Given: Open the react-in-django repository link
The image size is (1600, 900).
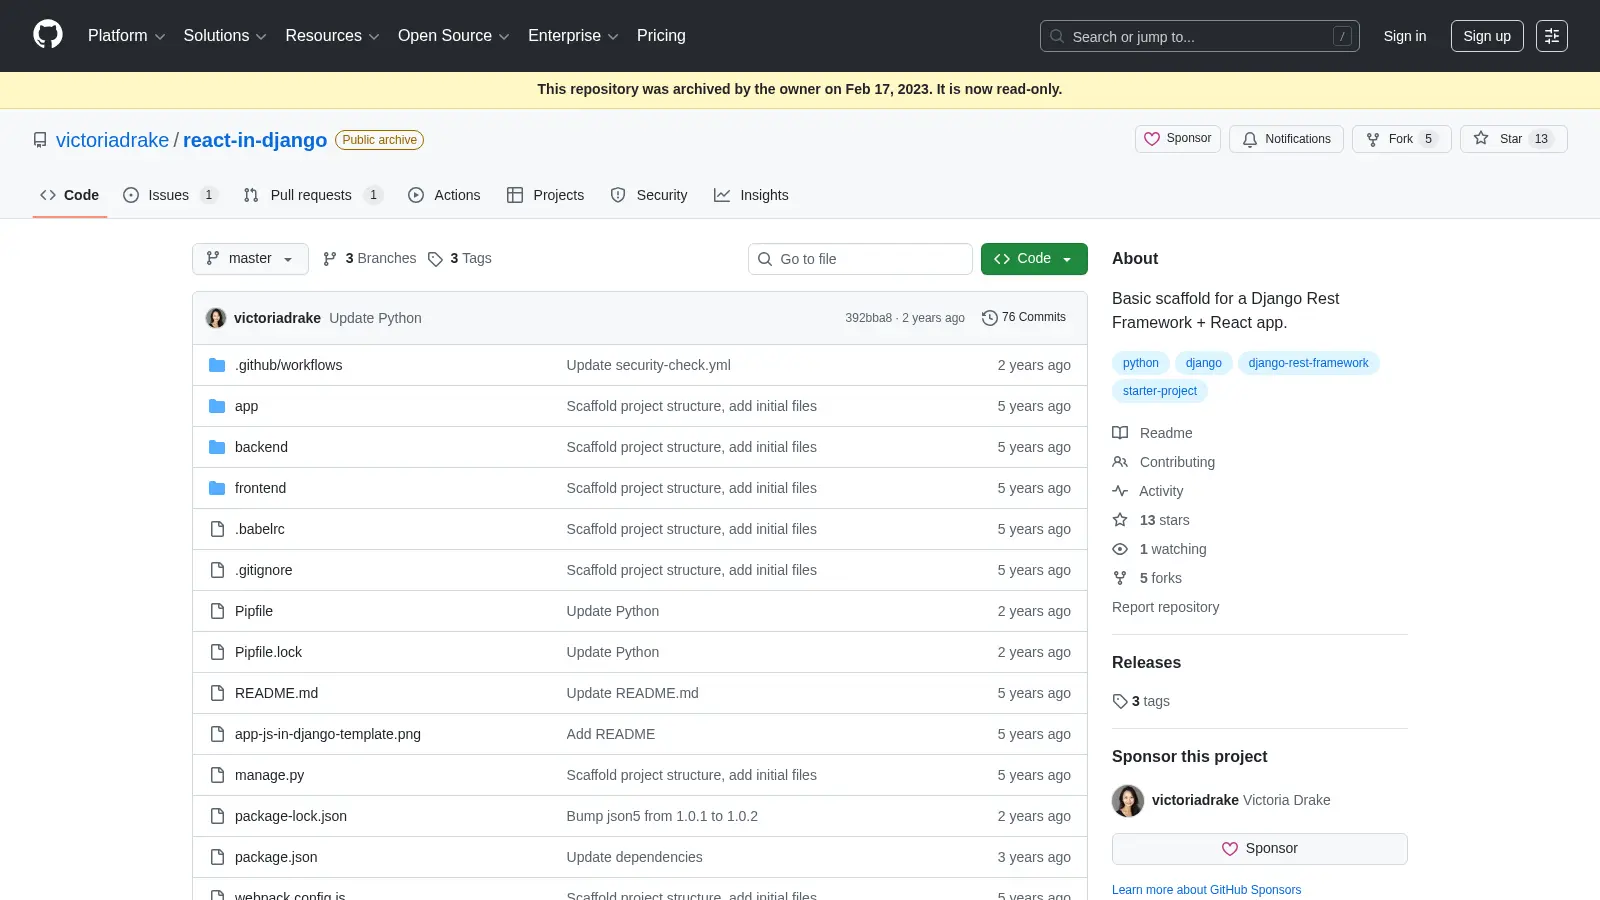Looking at the screenshot, I should tap(255, 140).
